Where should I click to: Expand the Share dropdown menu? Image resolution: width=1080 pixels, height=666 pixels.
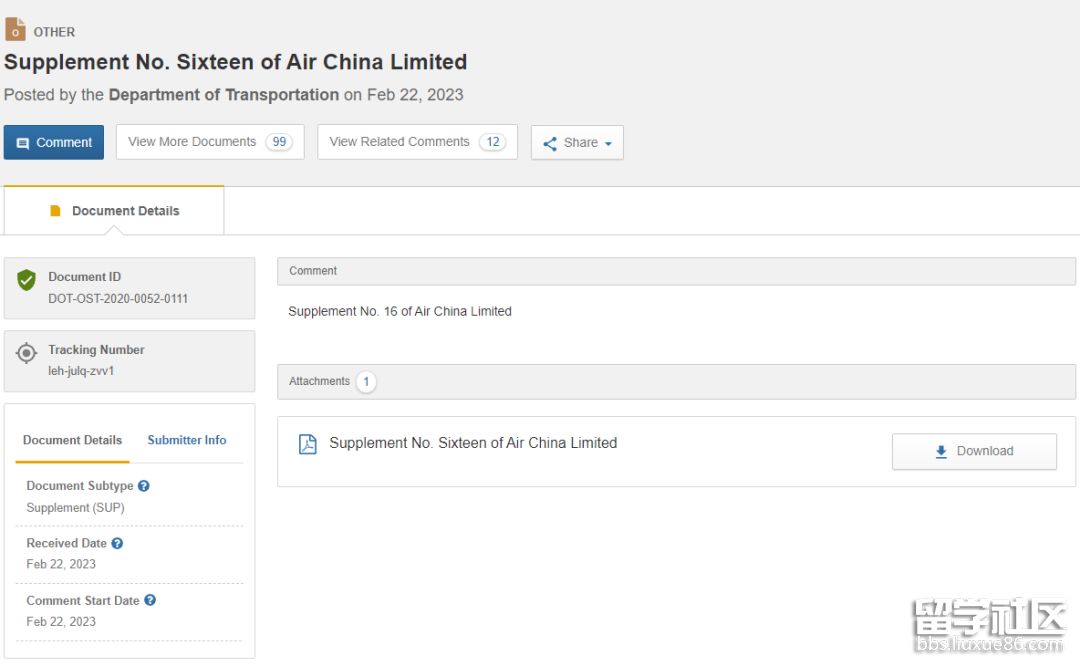(x=577, y=143)
